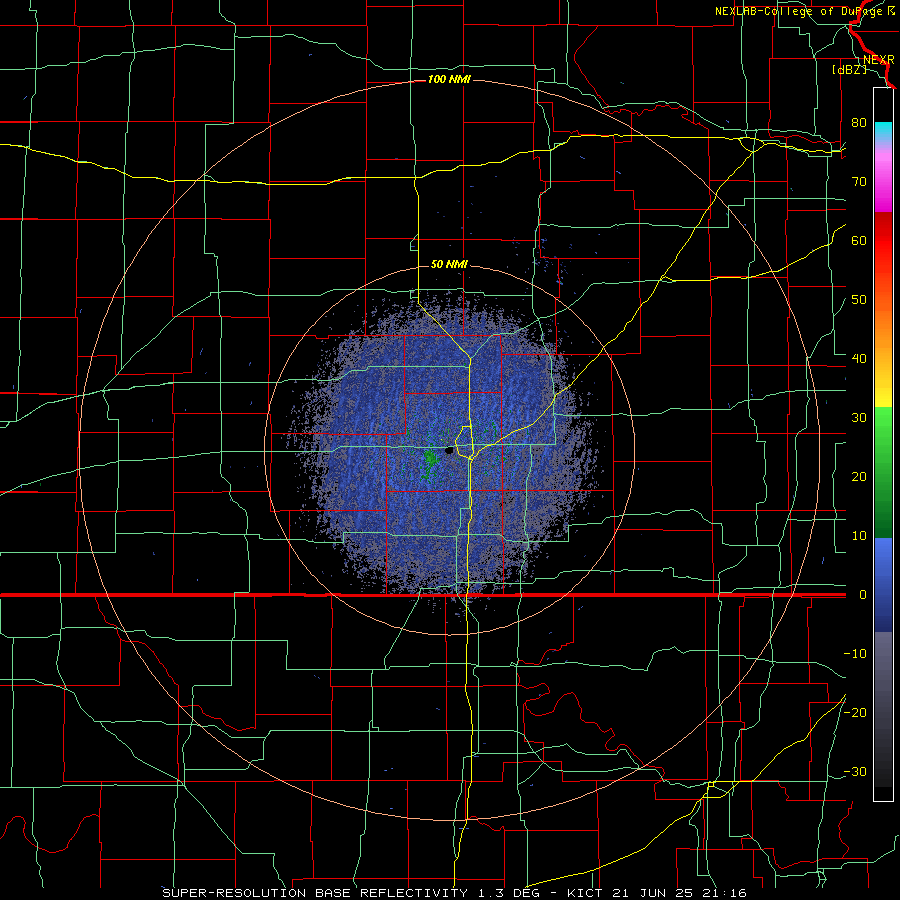
Task: Click "1.3 DEG" elevation angle in the caption
Action: tap(510, 893)
